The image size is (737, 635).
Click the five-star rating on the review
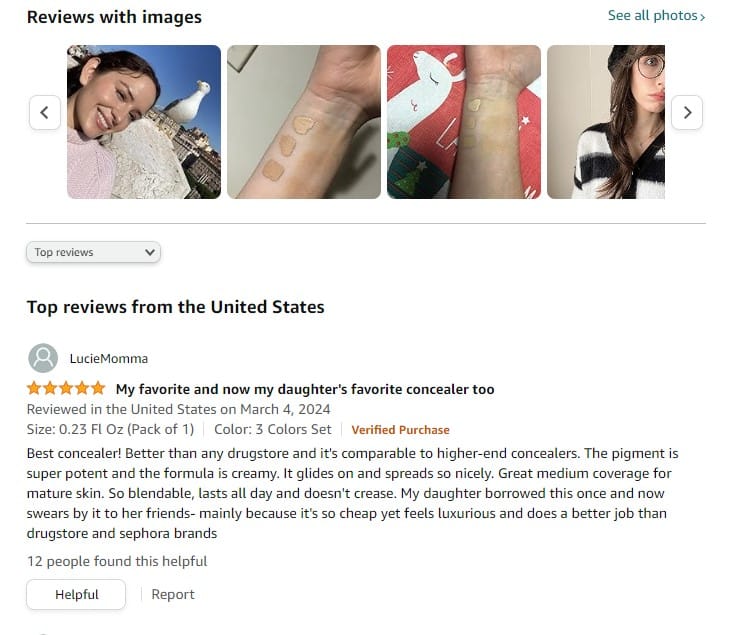tap(66, 389)
